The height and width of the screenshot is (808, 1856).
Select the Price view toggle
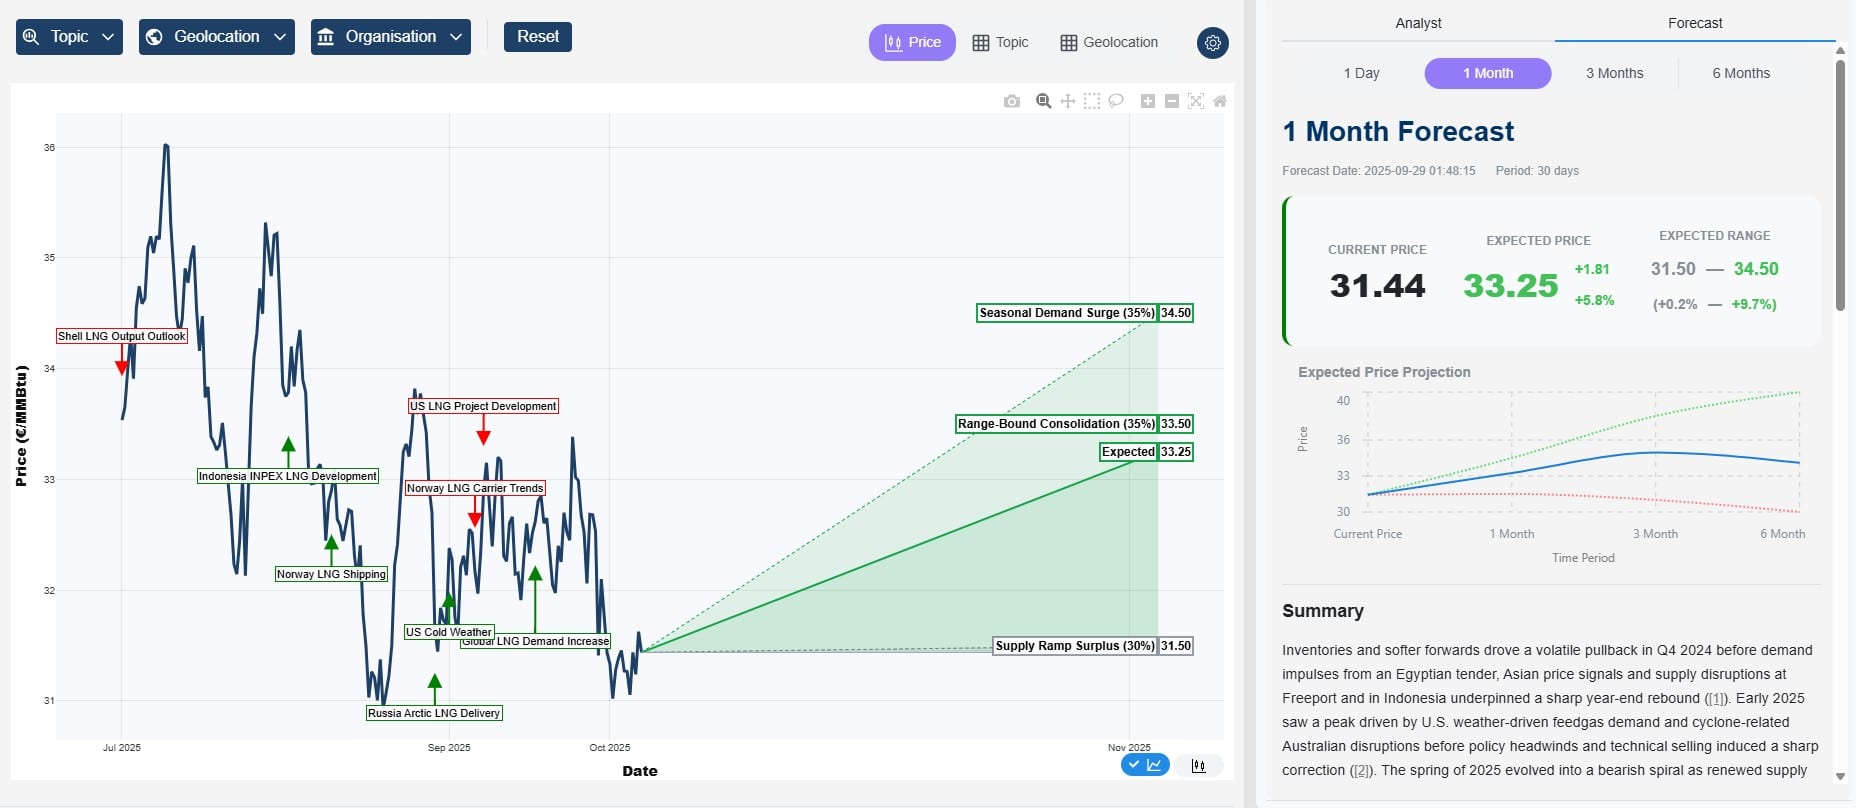[912, 42]
